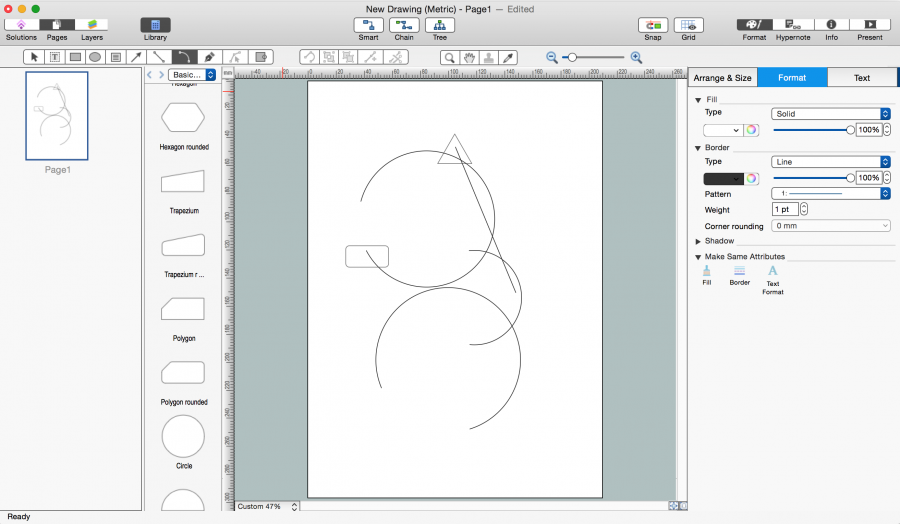Select the rectangle drawing tool

pos(75,58)
